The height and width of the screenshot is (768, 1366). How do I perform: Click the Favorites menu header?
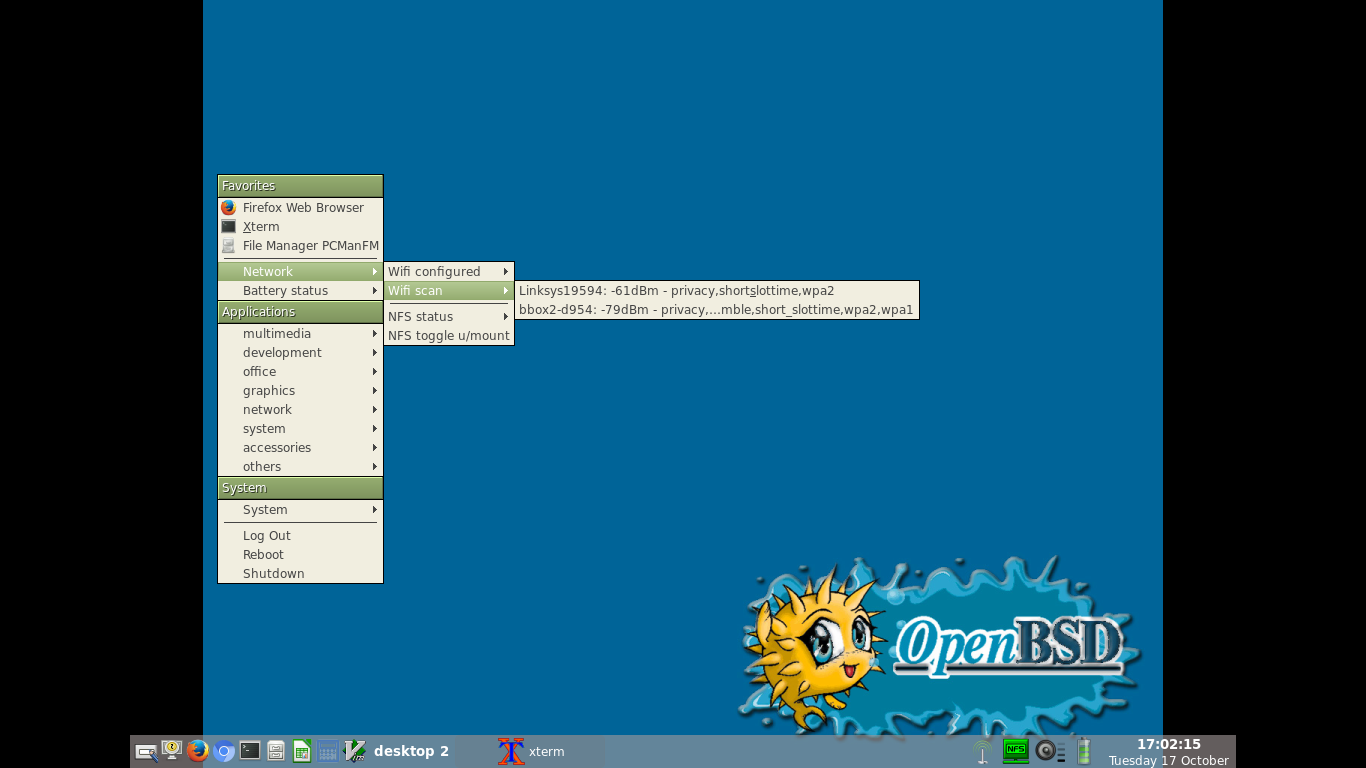tap(300, 186)
